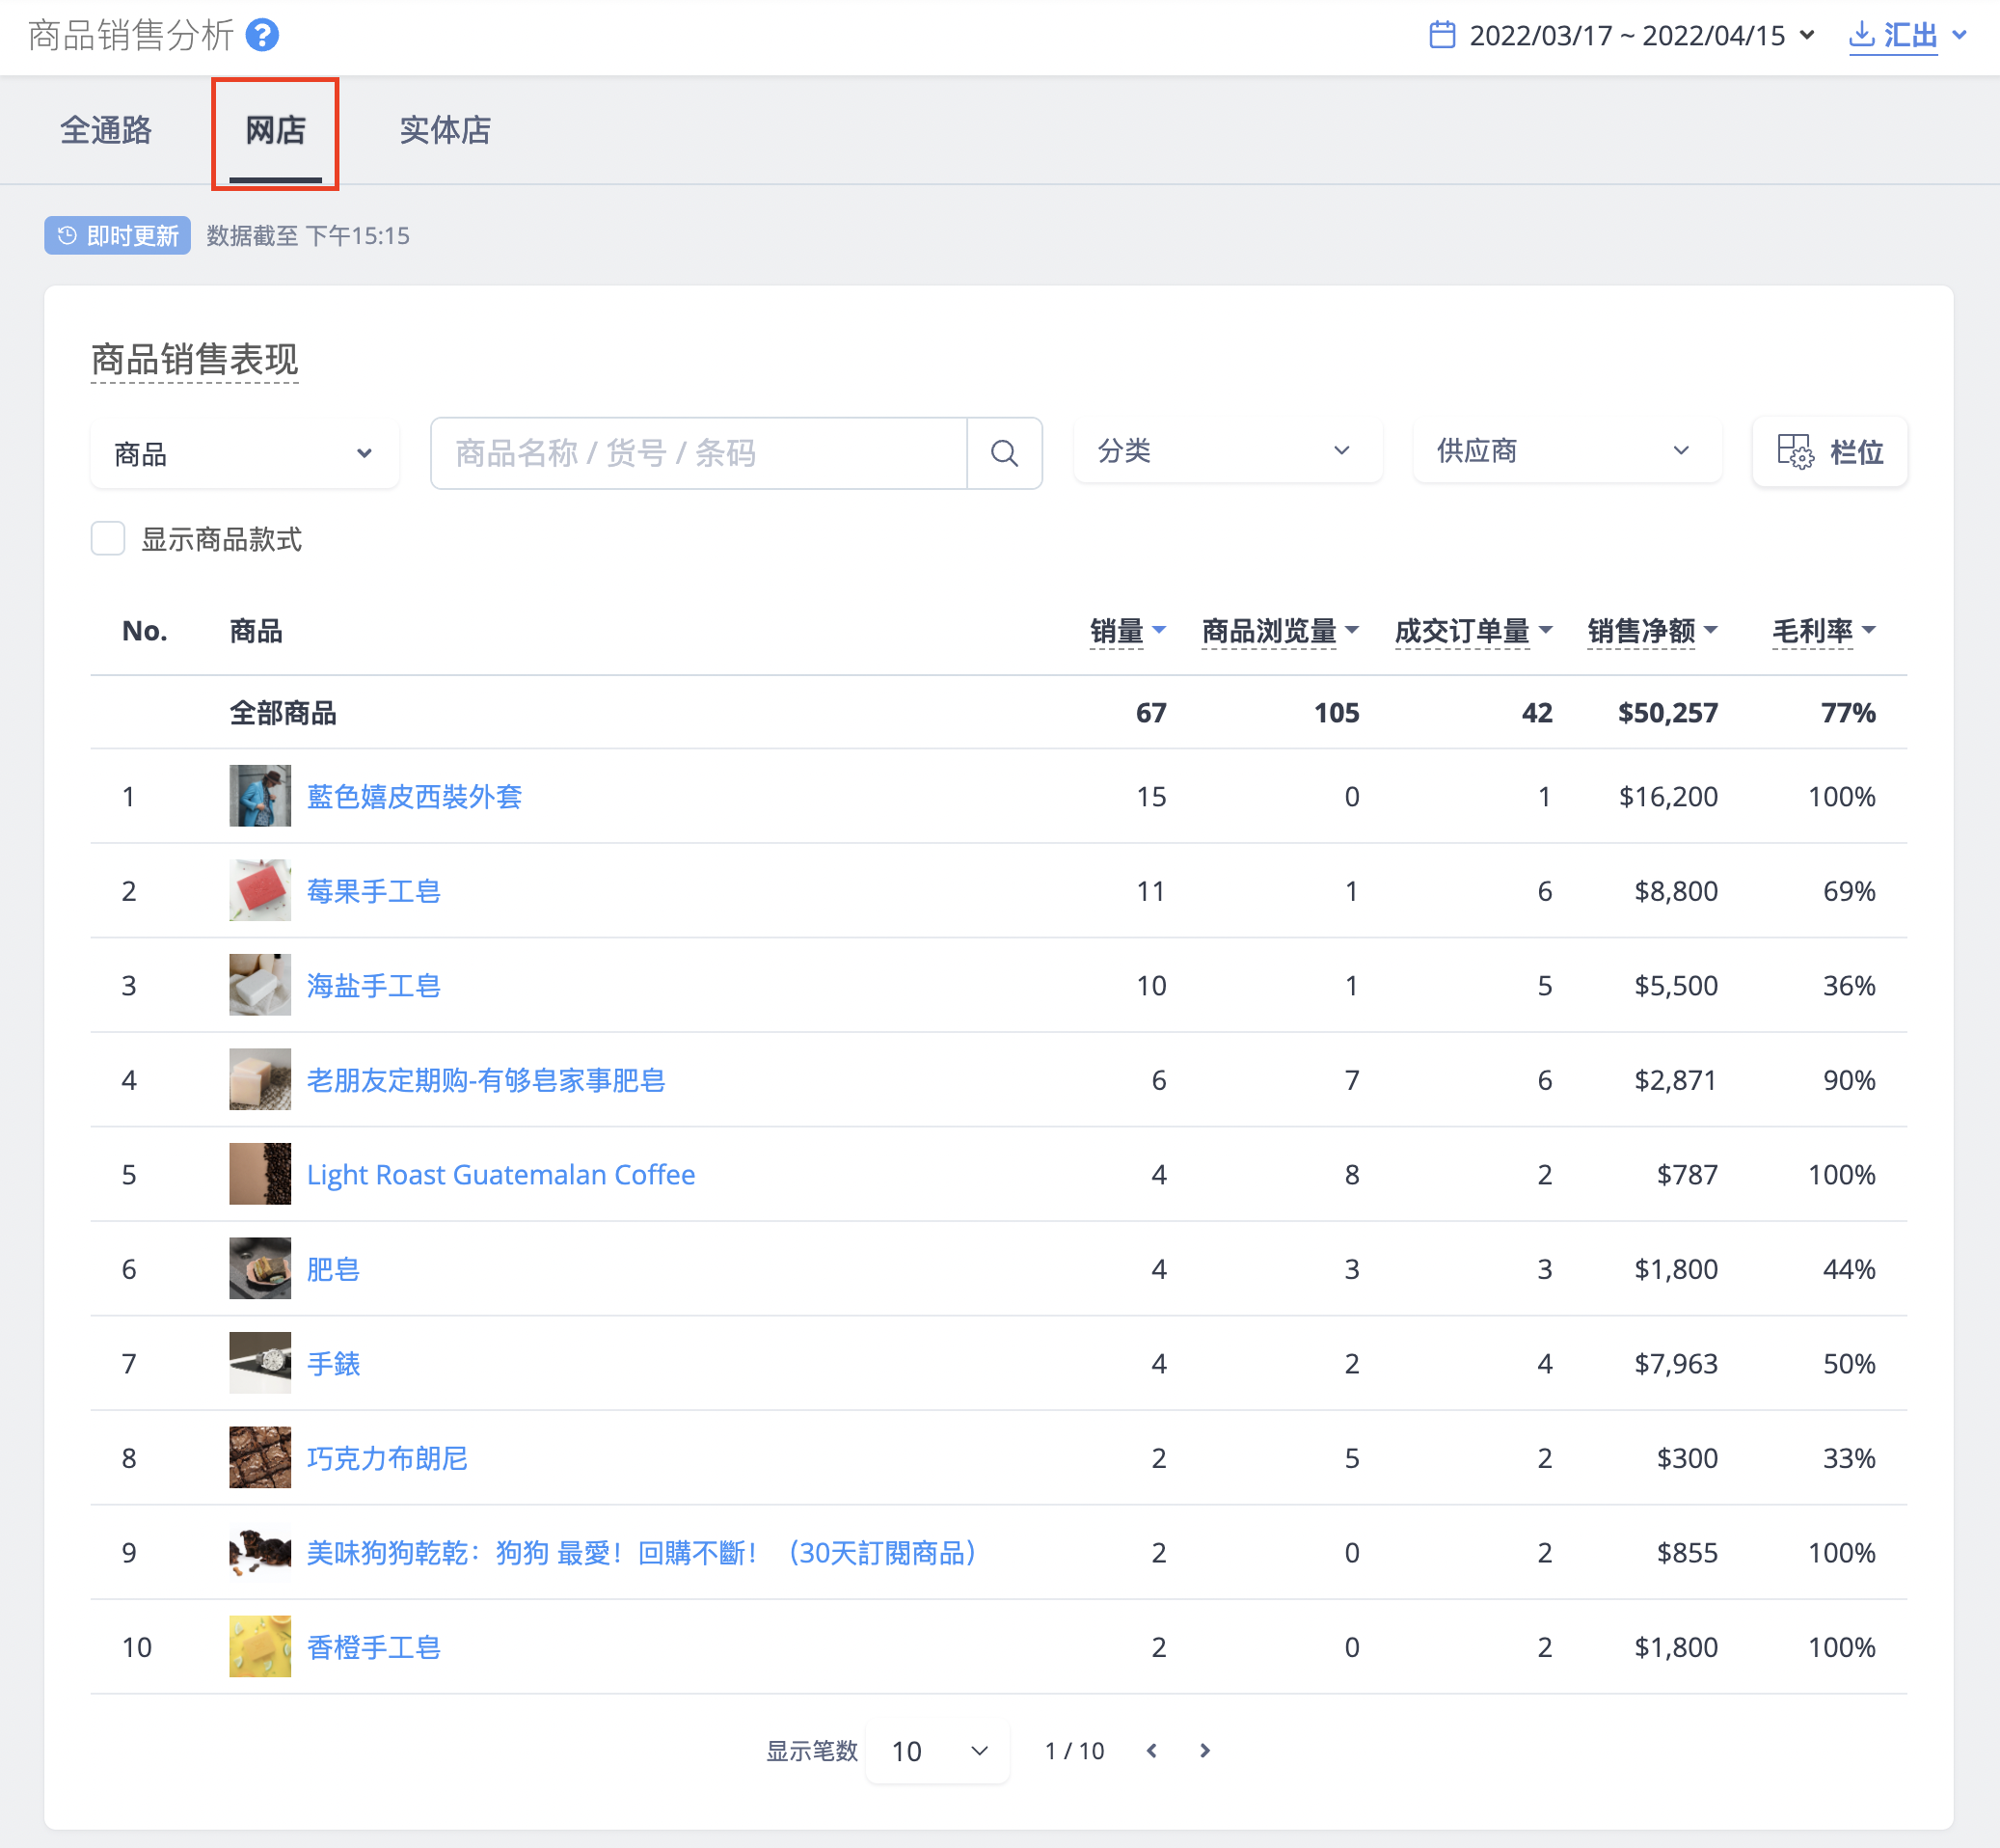Open the calendar date range icon

tap(1442, 35)
